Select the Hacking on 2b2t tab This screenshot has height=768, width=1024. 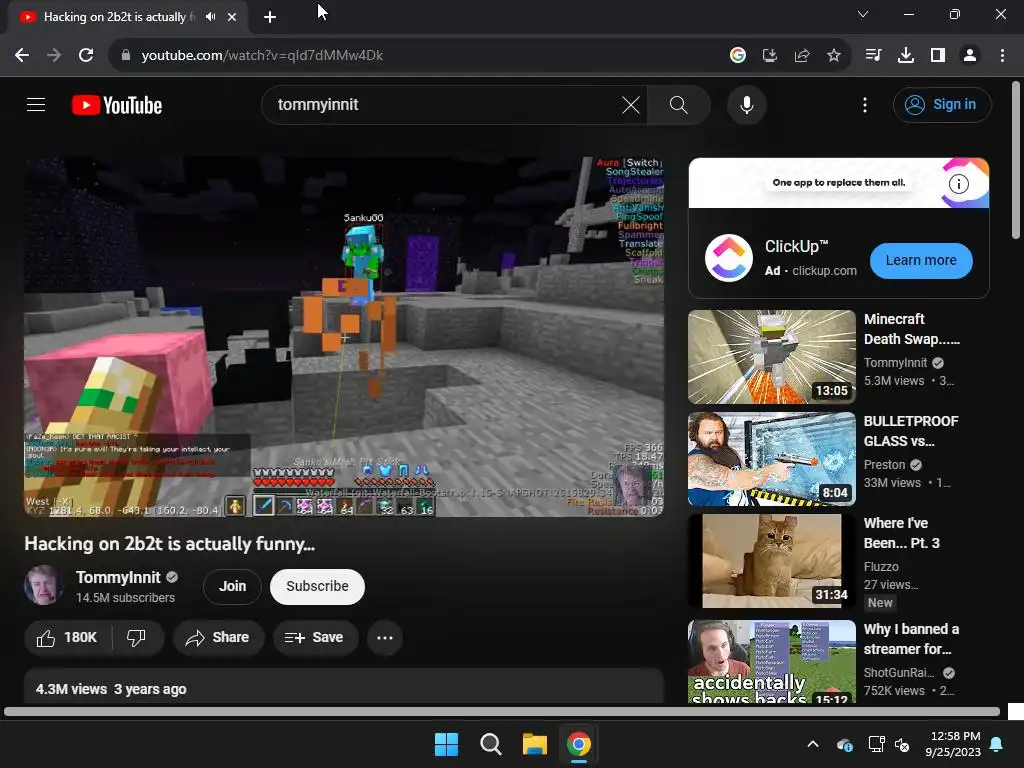click(x=127, y=17)
